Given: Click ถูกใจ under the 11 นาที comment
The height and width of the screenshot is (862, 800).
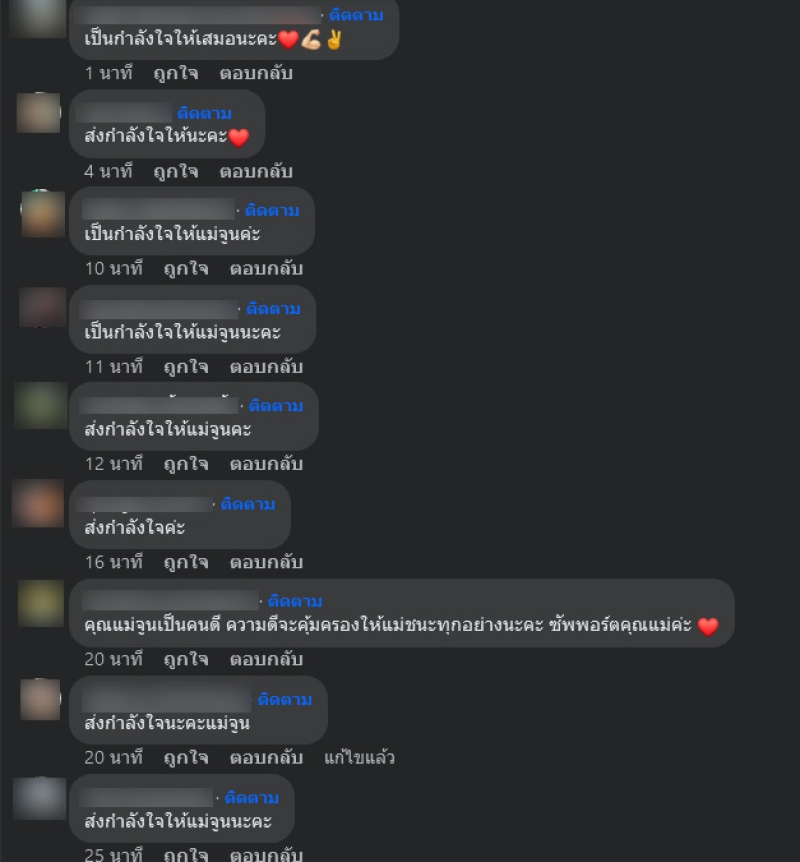Looking at the screenshot, I should (x=186, y=367).
